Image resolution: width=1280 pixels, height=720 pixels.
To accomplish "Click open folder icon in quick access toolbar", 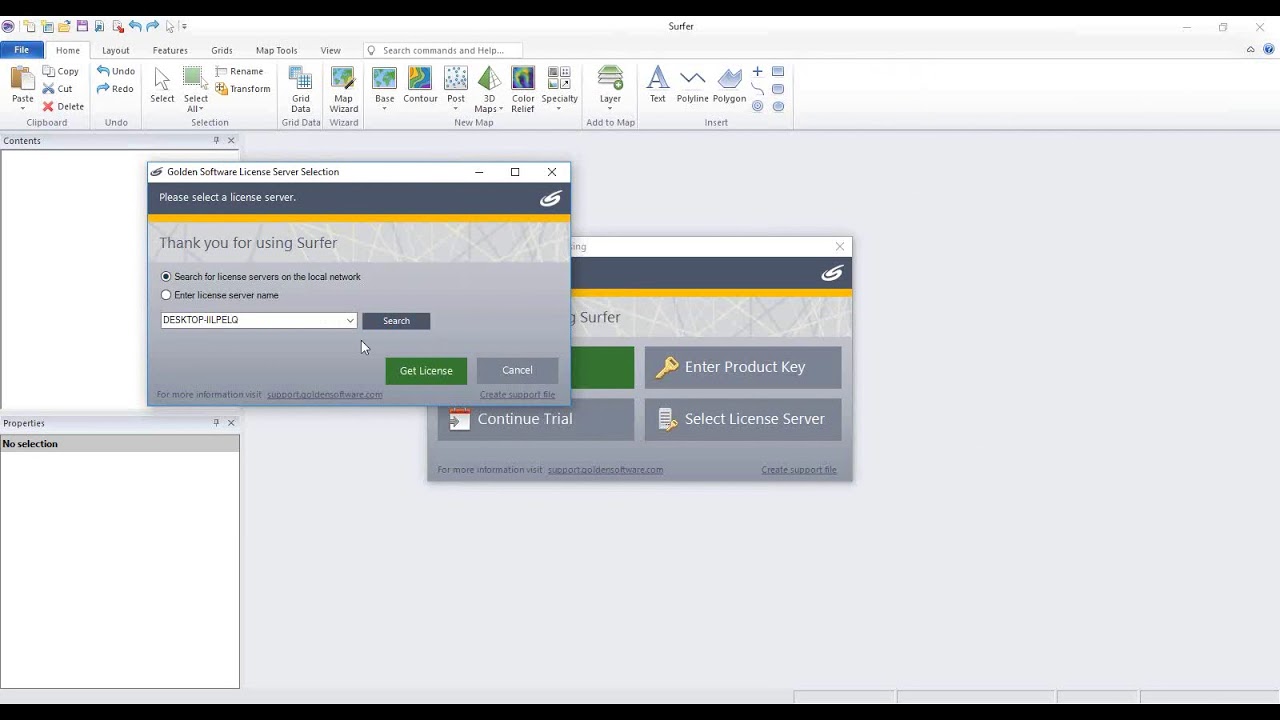I will tap(64, 26).
